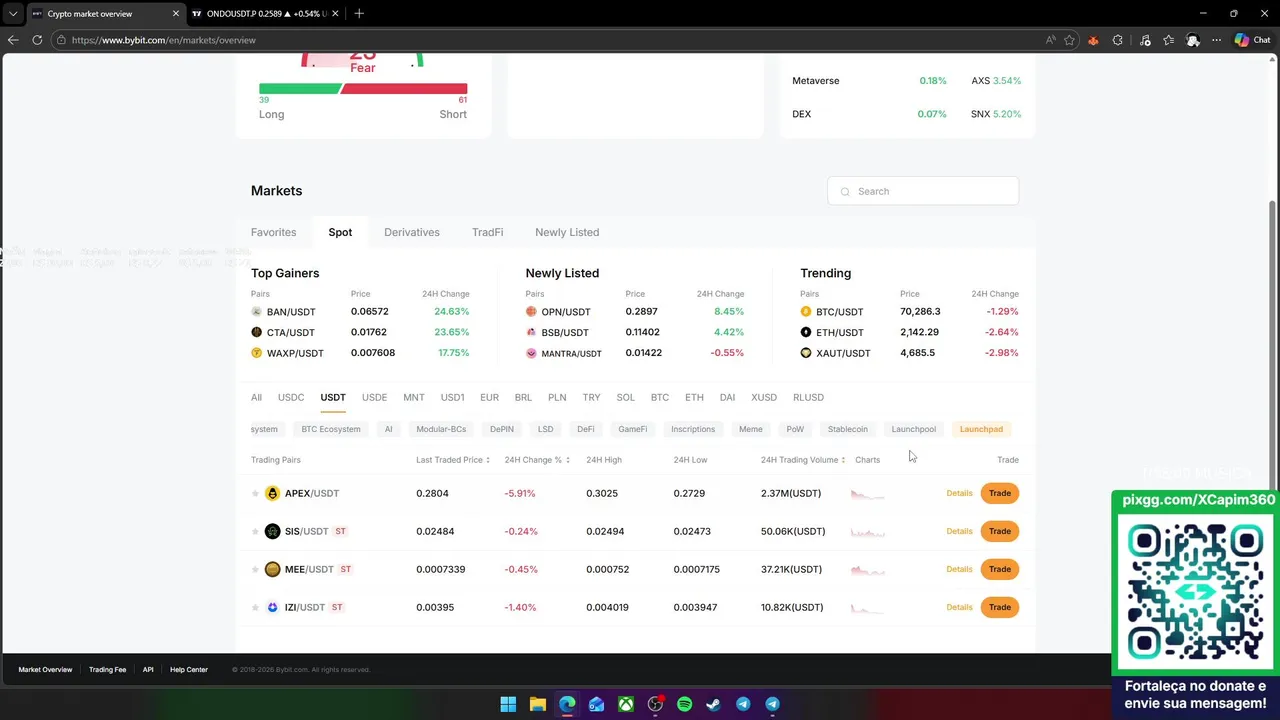Open OBS Studio from the taskbar
This screenshot has width=1280, height=720.
[655, 704]
